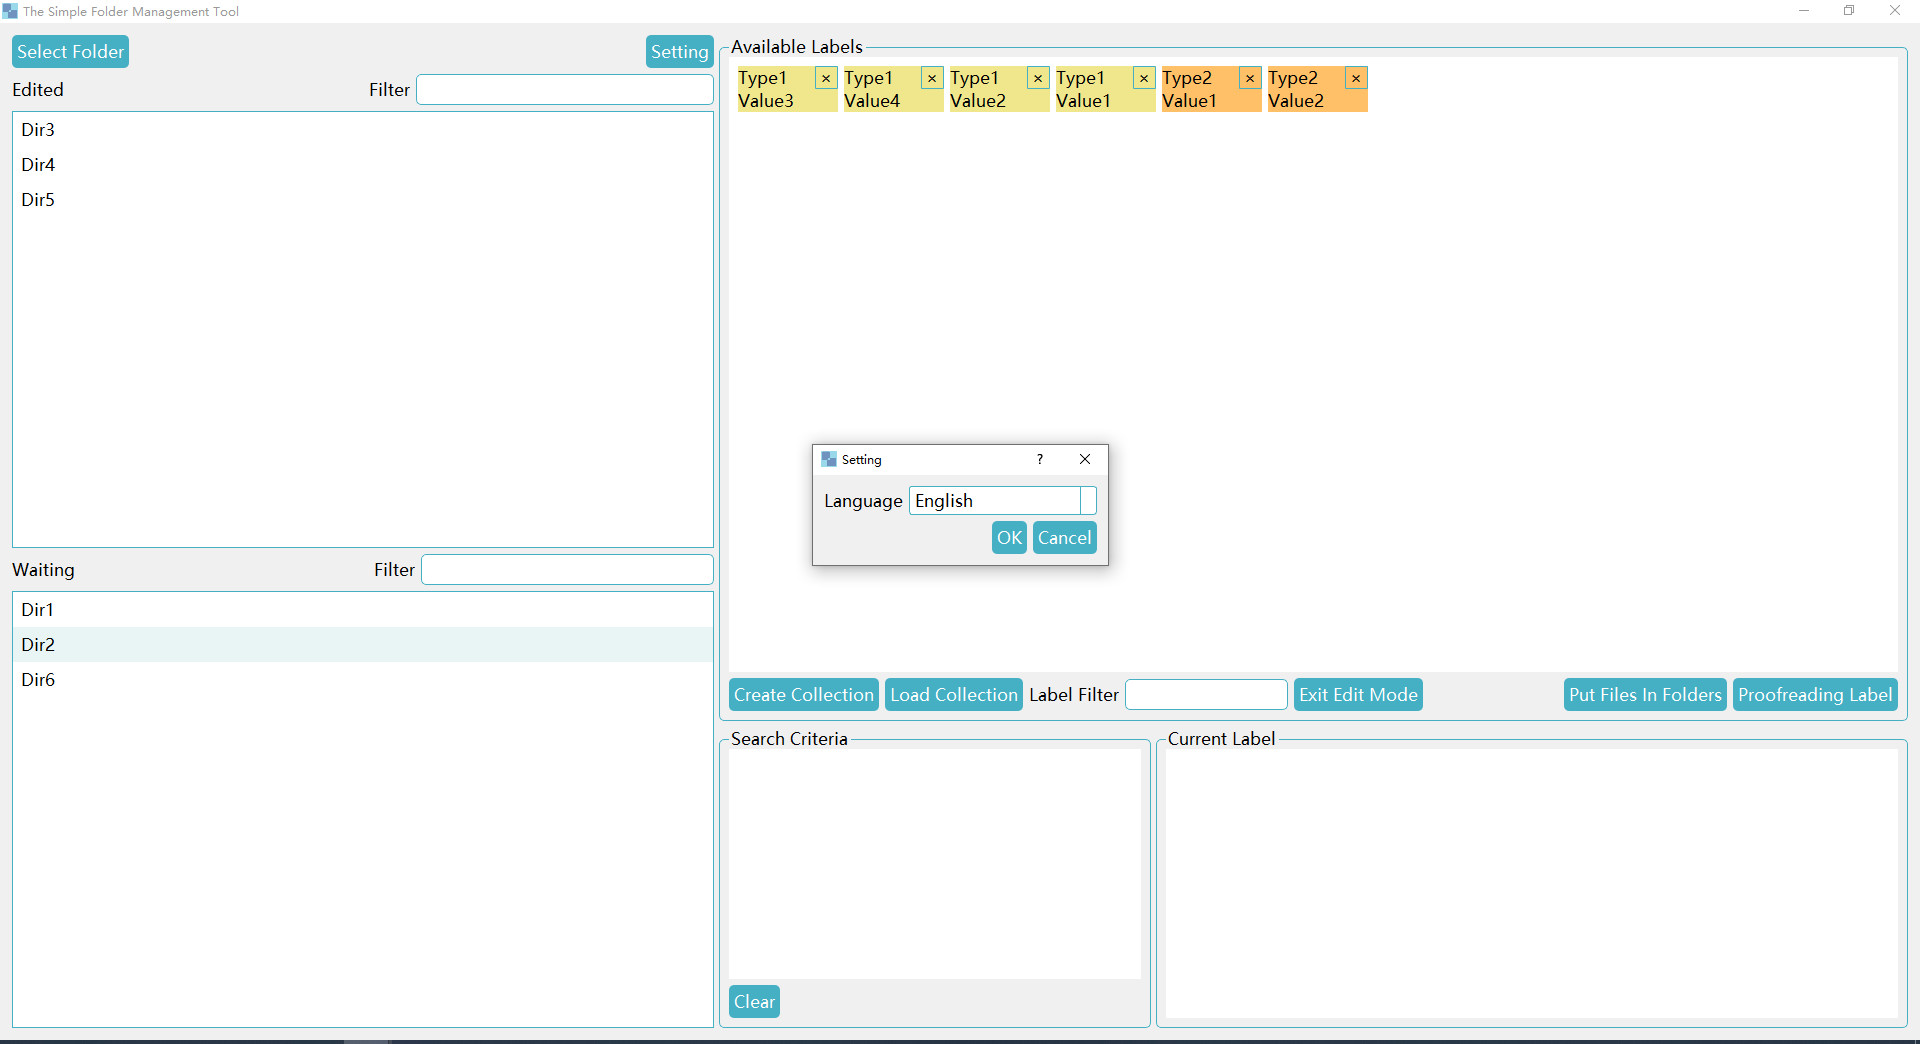Click Put Files In Folders
Viewport: 1920px width, 1044px height.
1644,694
